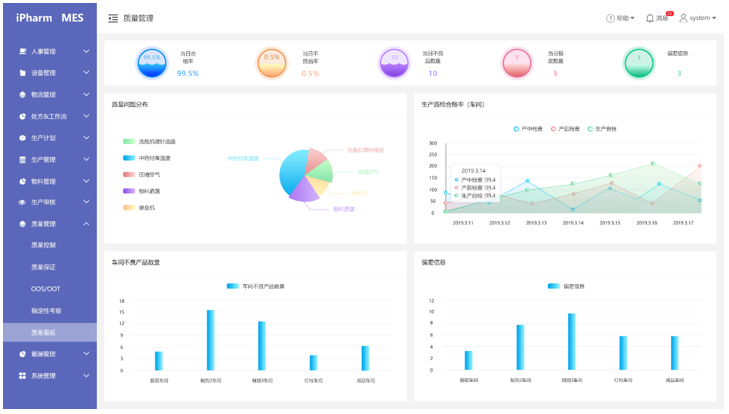Click the 生产管理 menu icon

pyautogui.click(x=22, y=160)
